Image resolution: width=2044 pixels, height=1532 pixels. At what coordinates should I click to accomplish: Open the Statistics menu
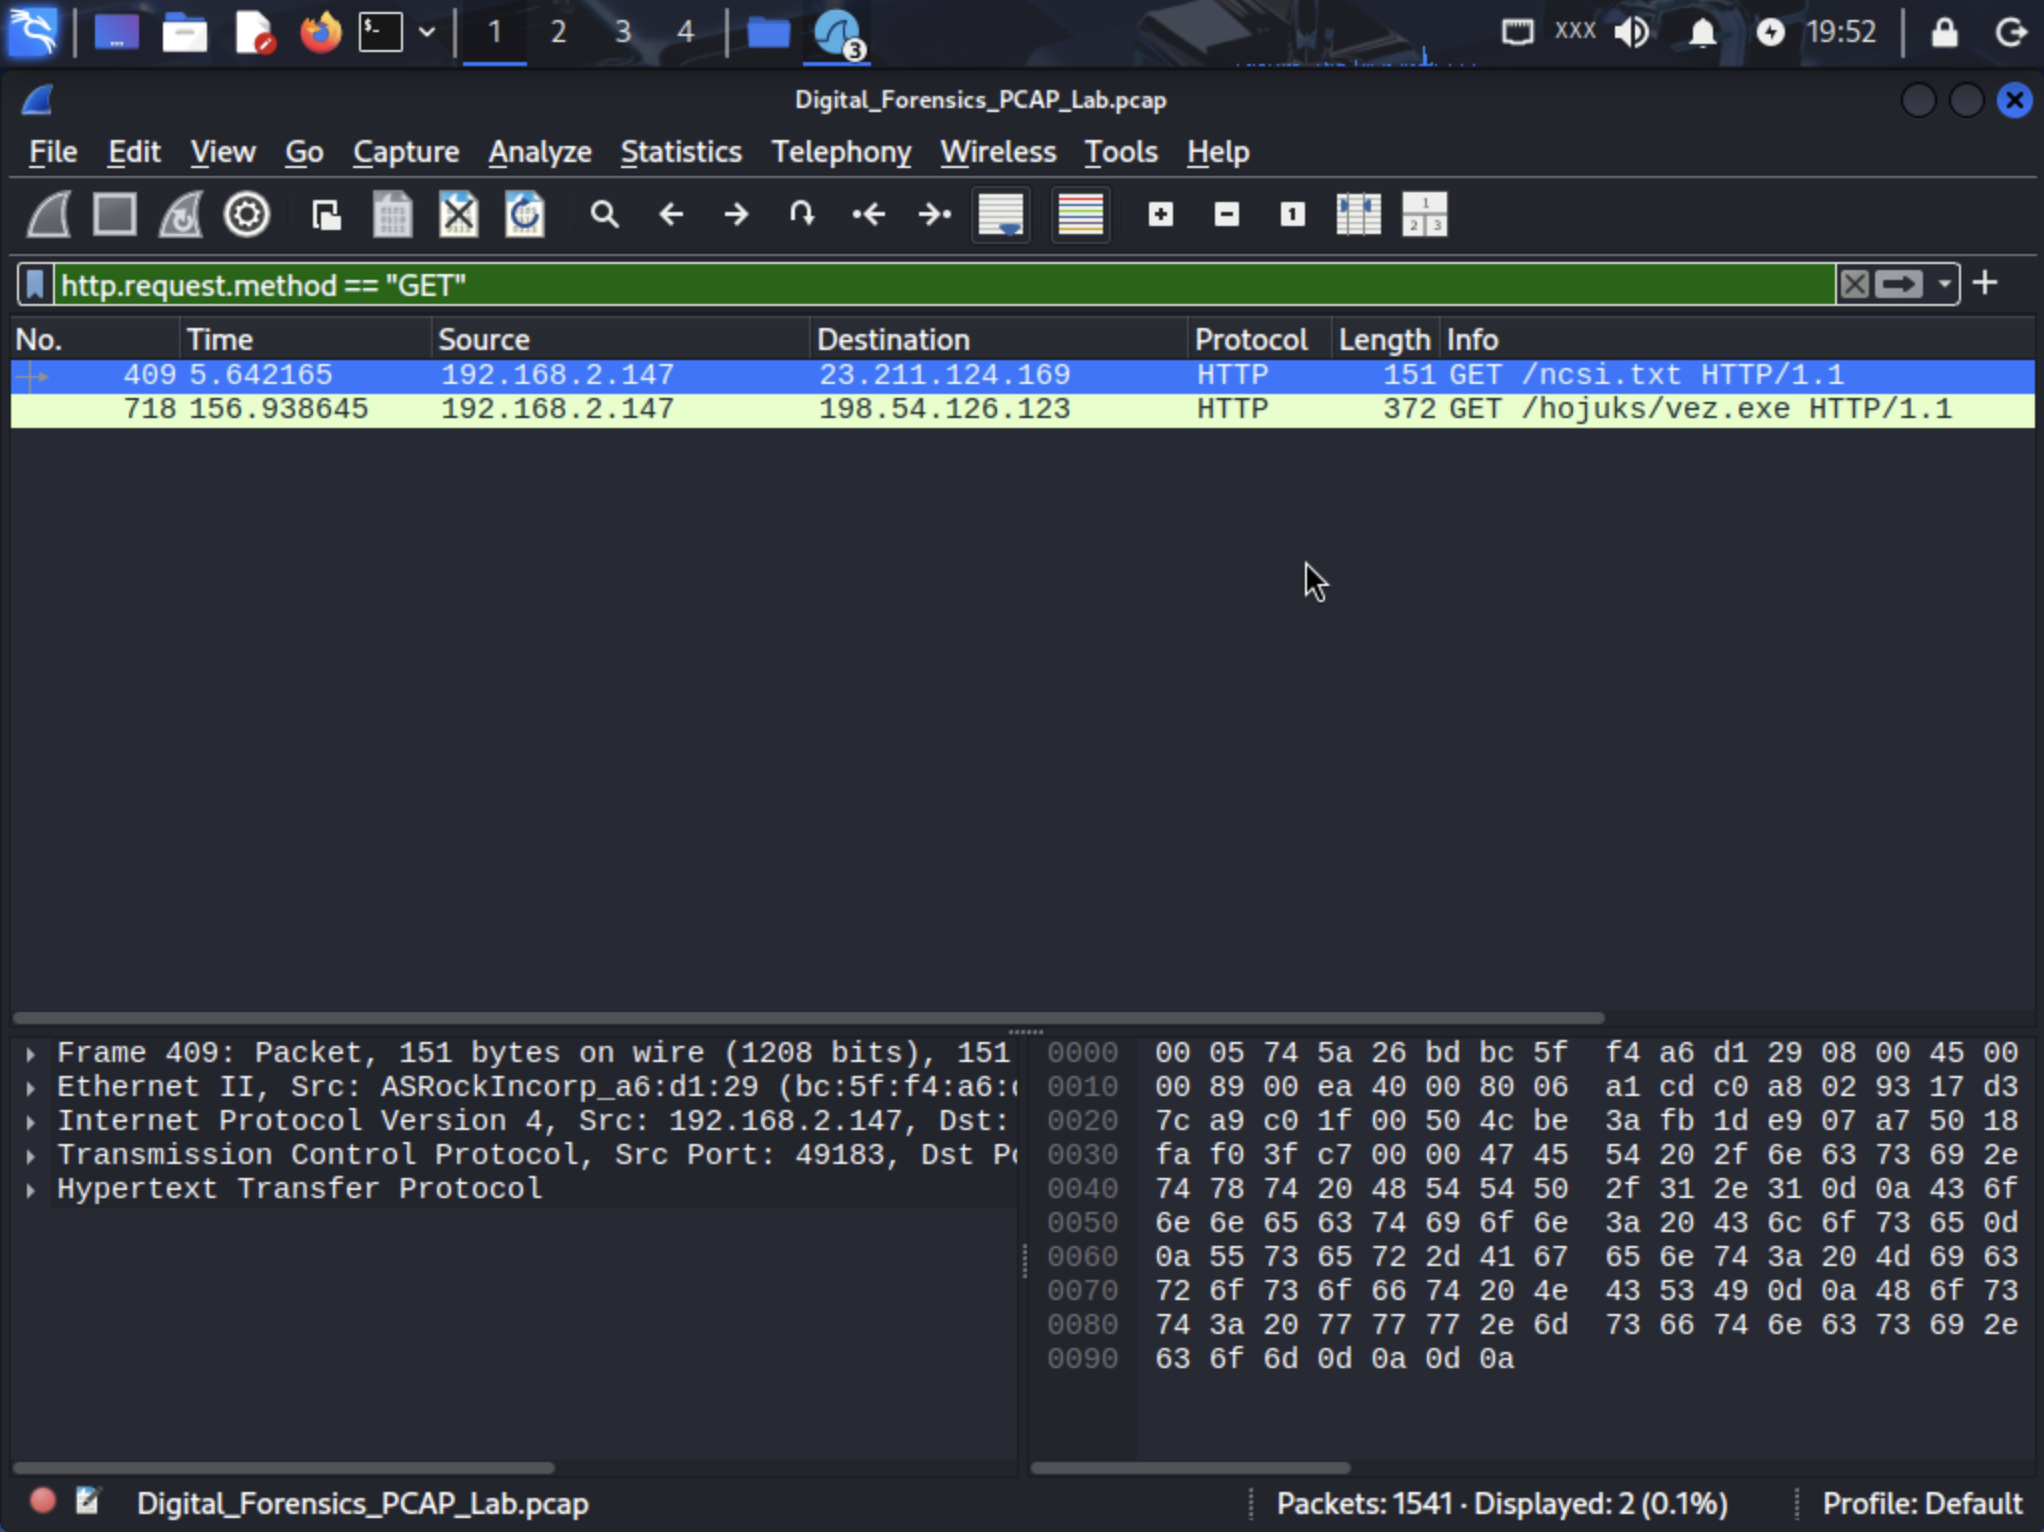point(680,152)
